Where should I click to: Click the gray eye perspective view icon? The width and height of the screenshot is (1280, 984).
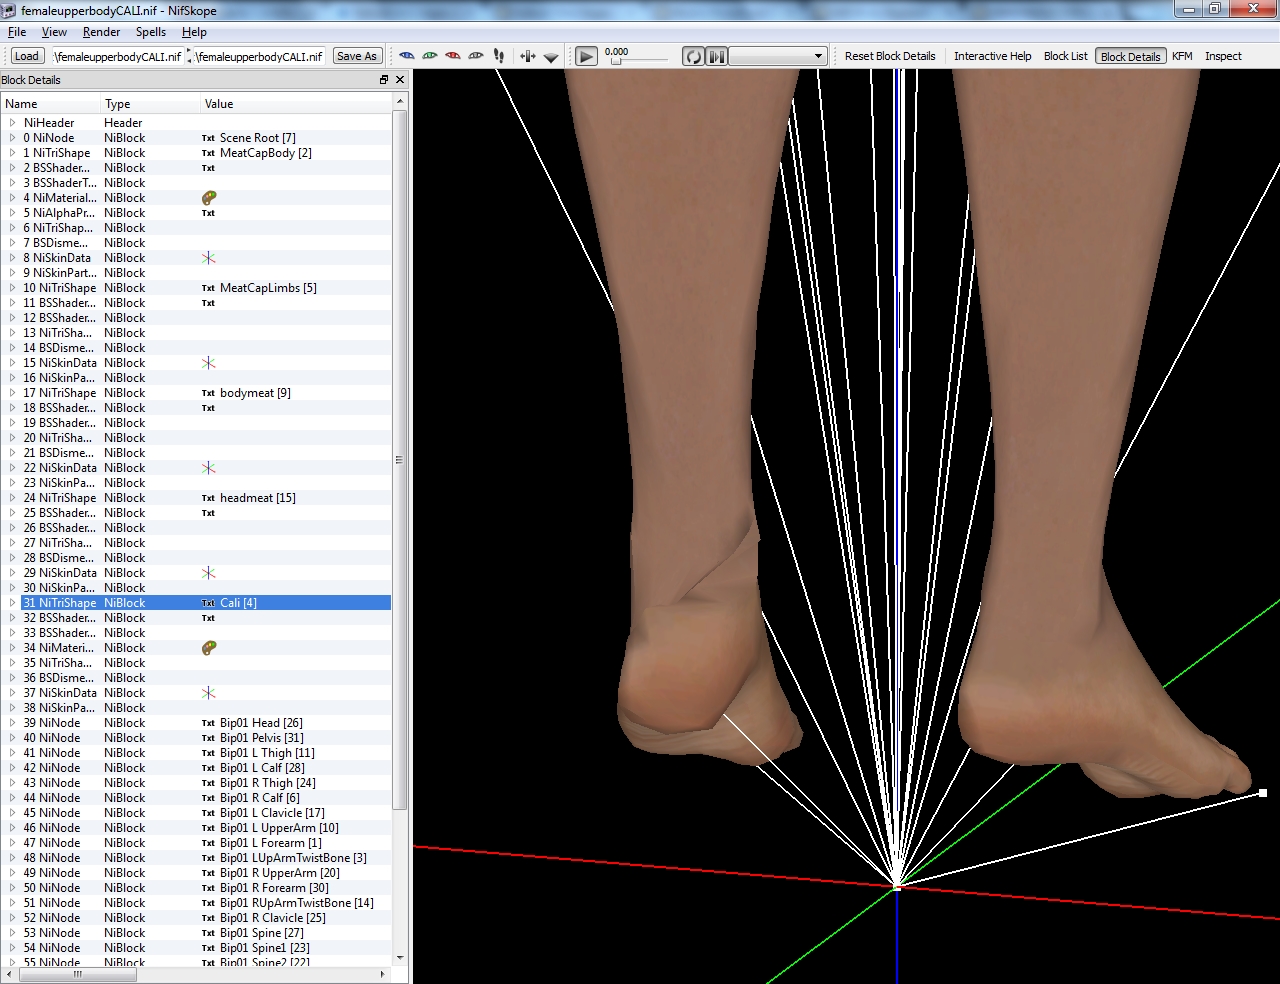(x=476, y=56)
